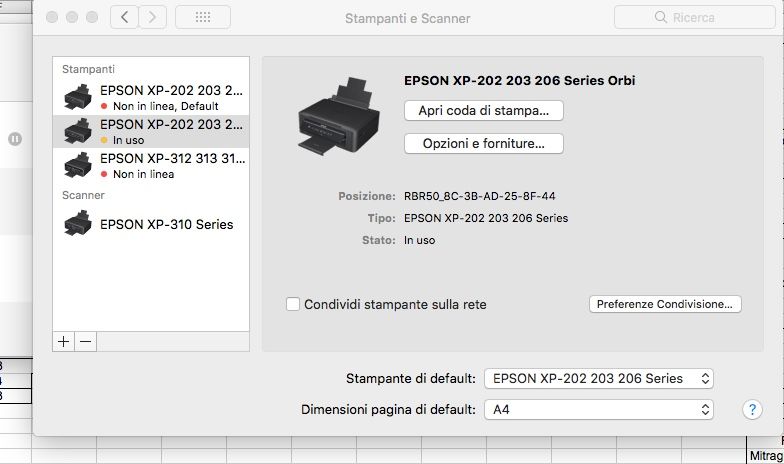Remove printer with the minus button

86,342
